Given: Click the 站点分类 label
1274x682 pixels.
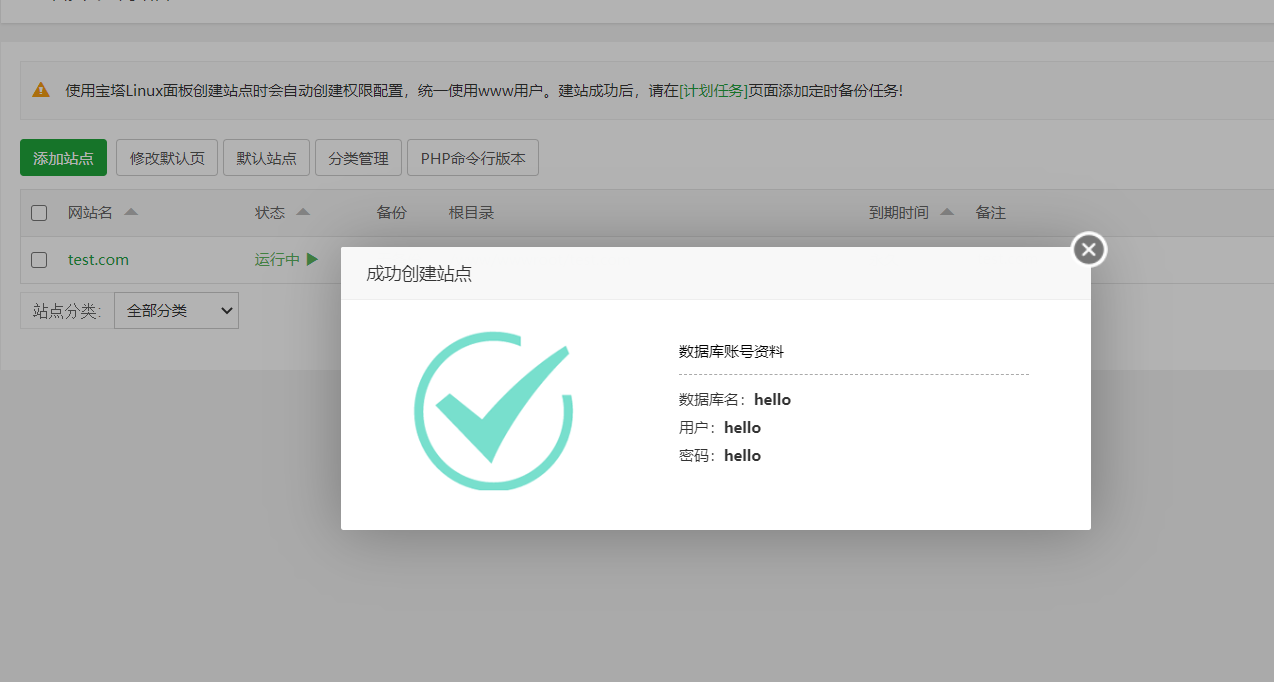Looking at the screenshot, I should (67, 311).
